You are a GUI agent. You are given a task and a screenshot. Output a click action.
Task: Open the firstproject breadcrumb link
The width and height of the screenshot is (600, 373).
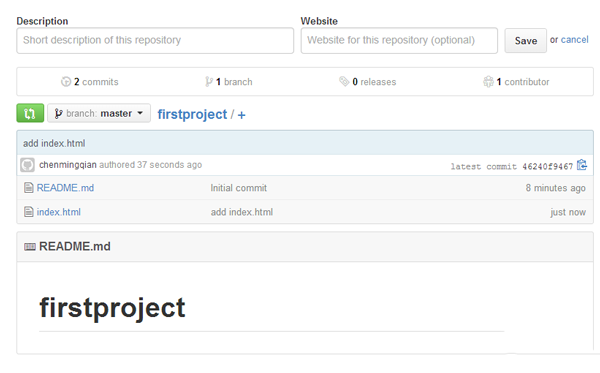[x=192, y=114]
